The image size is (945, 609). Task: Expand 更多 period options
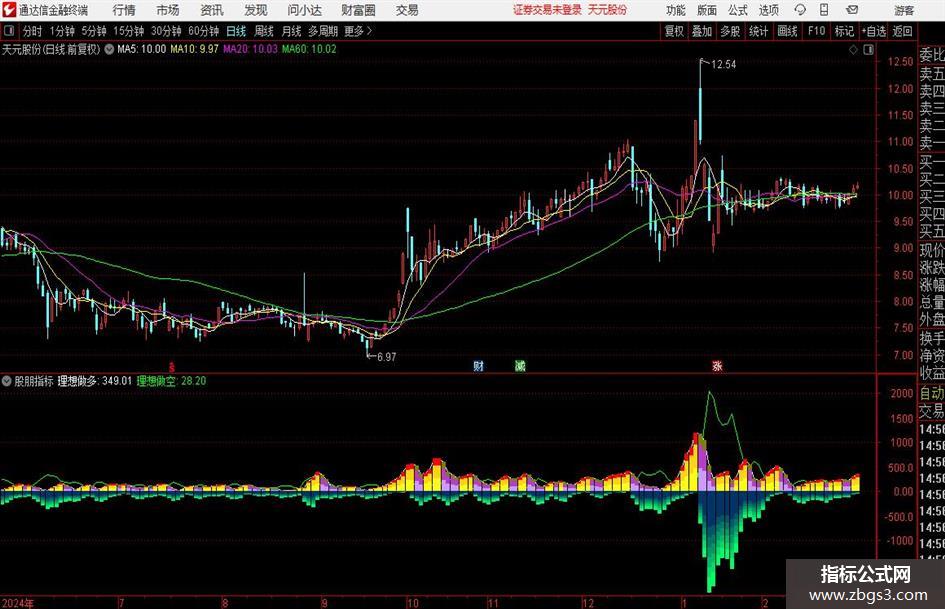[358, 31]
